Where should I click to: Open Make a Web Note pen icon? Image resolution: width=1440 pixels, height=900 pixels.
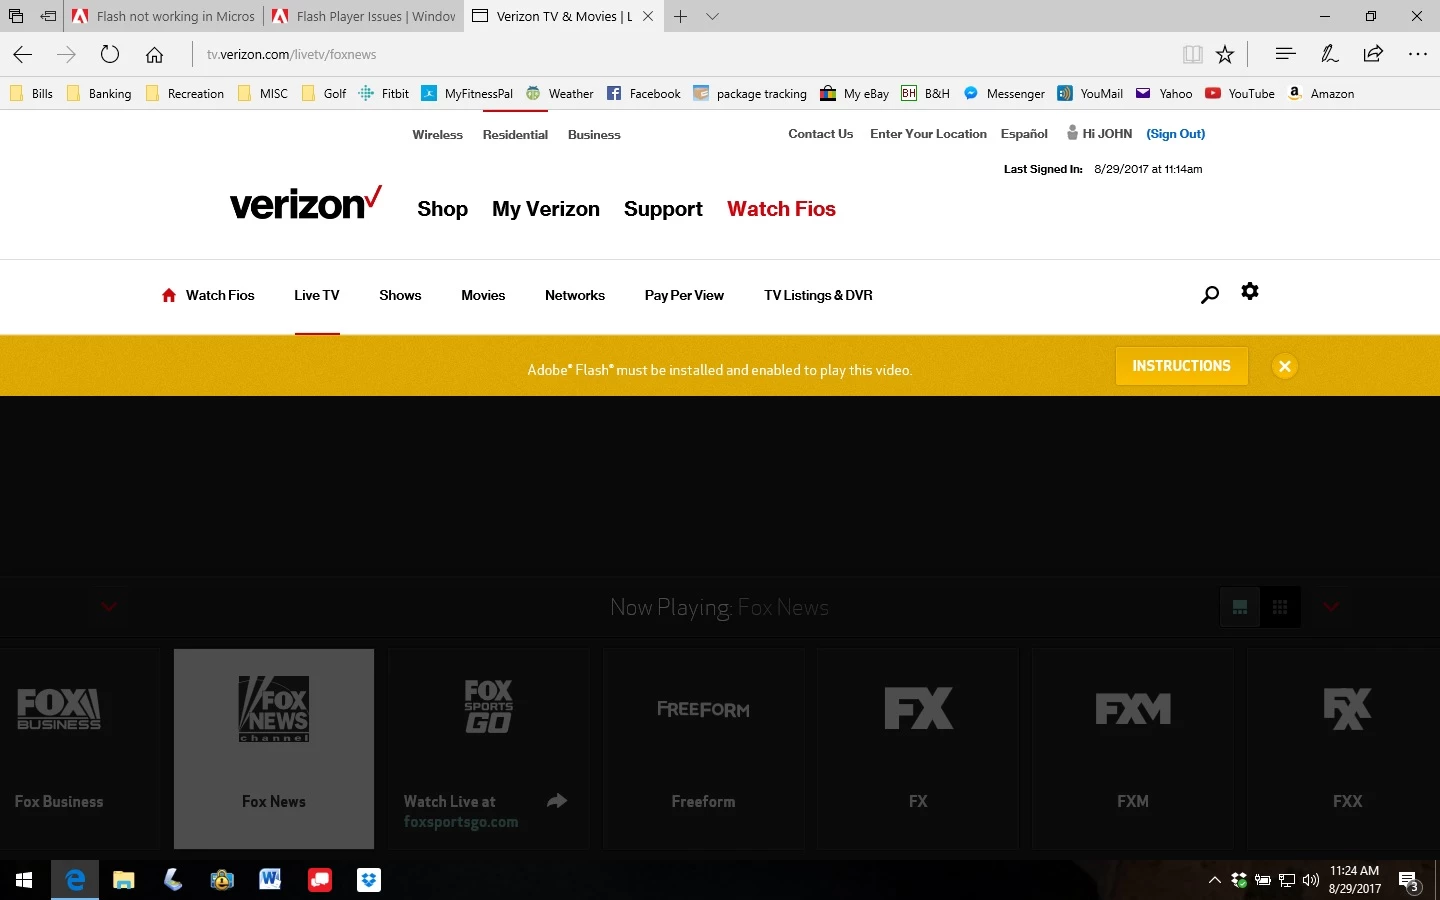click(1329, 54)
